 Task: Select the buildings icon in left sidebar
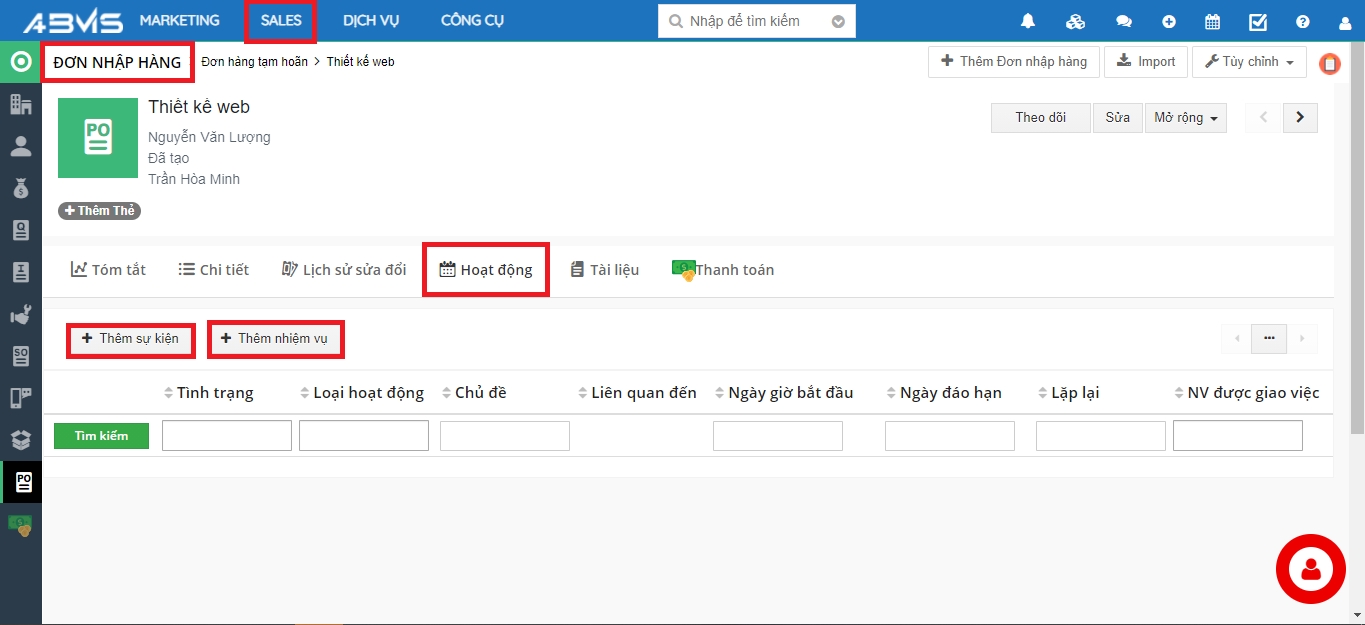[x=21, y=104]
